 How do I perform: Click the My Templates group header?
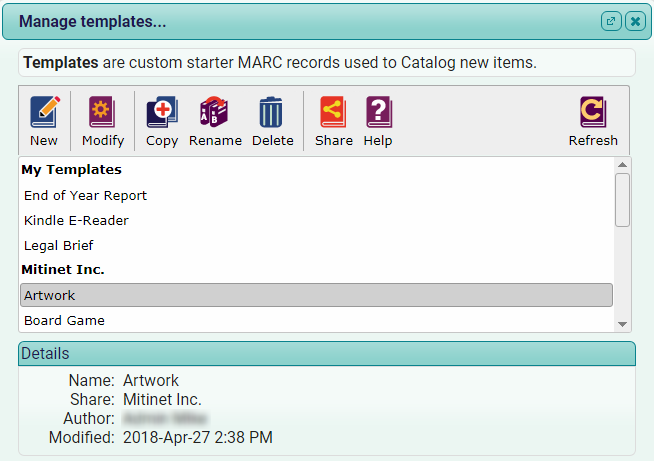[x=71, y=169]
